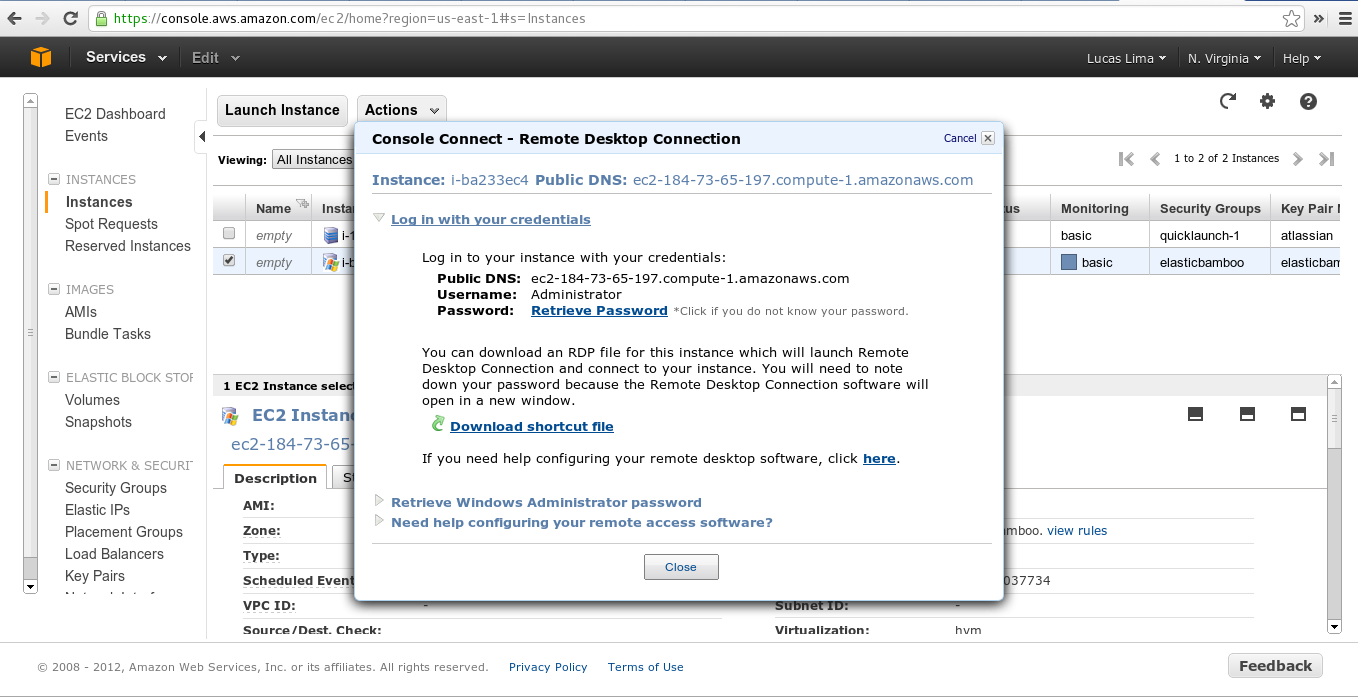The image size is (1358, 697).
Task: Open the Actions dropdown
Action: pos(402,110)
